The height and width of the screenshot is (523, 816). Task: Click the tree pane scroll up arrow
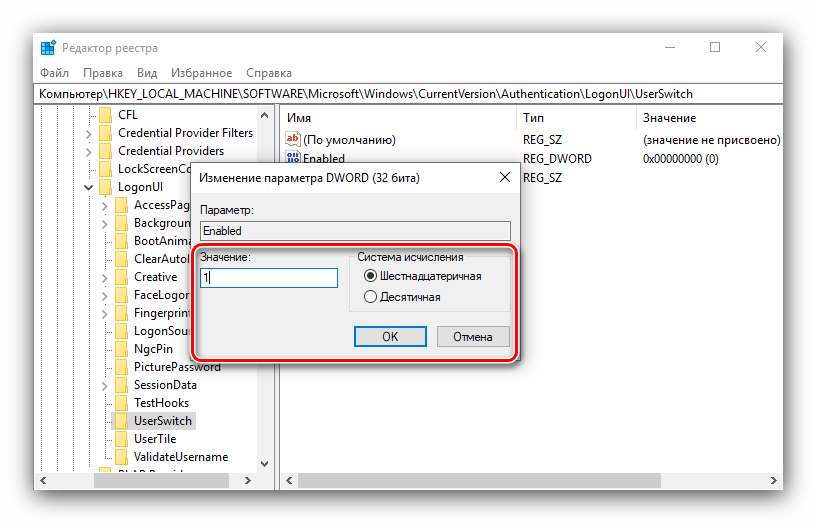point(264,115)
